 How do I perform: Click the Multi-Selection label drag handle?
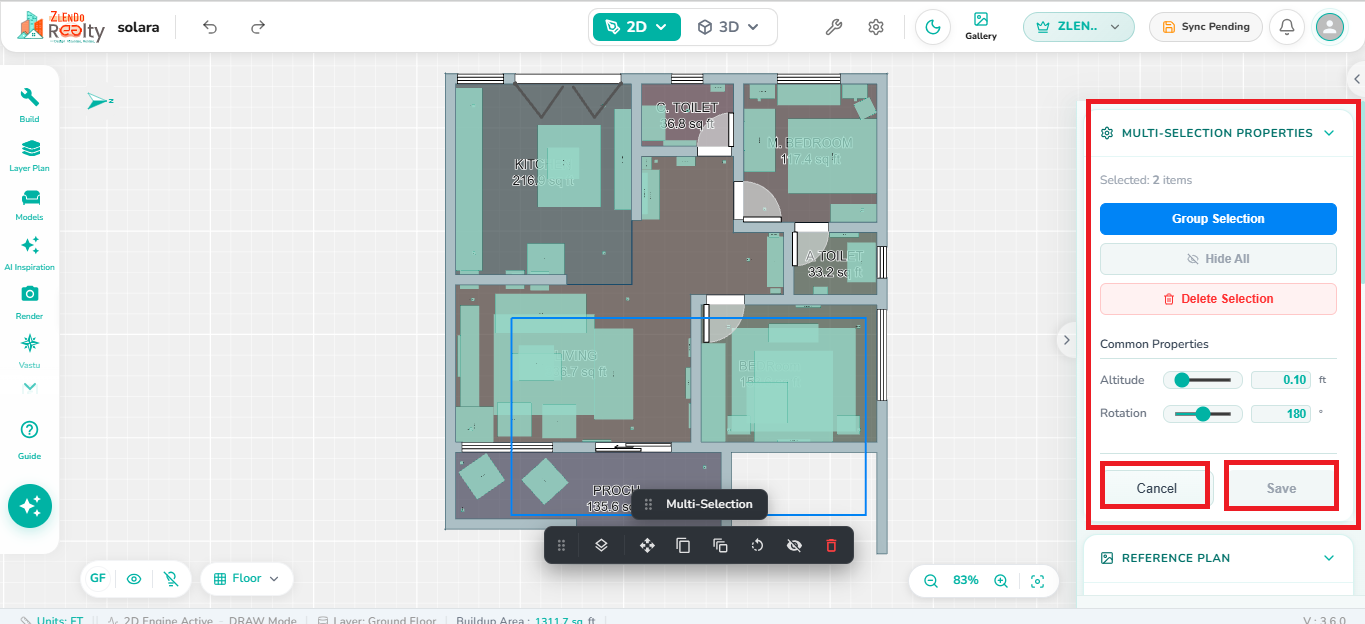(x=648, y=504)
